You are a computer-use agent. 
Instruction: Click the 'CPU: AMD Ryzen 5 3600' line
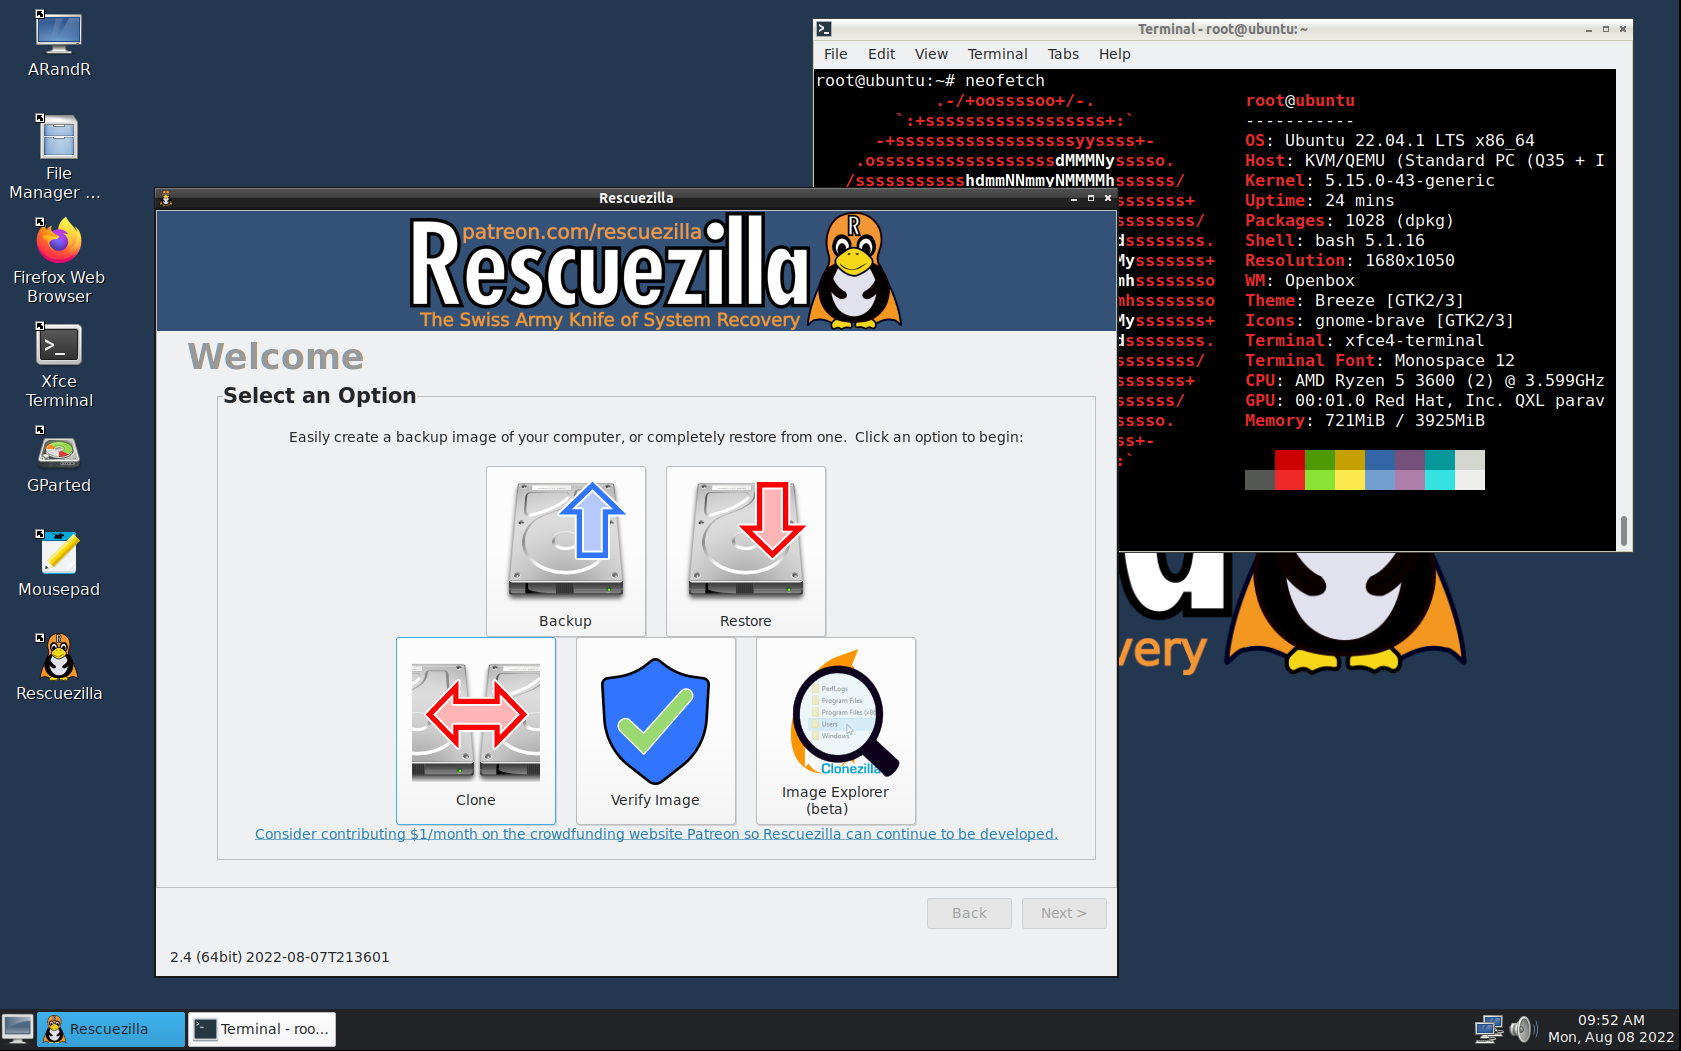coord(1425,381)
